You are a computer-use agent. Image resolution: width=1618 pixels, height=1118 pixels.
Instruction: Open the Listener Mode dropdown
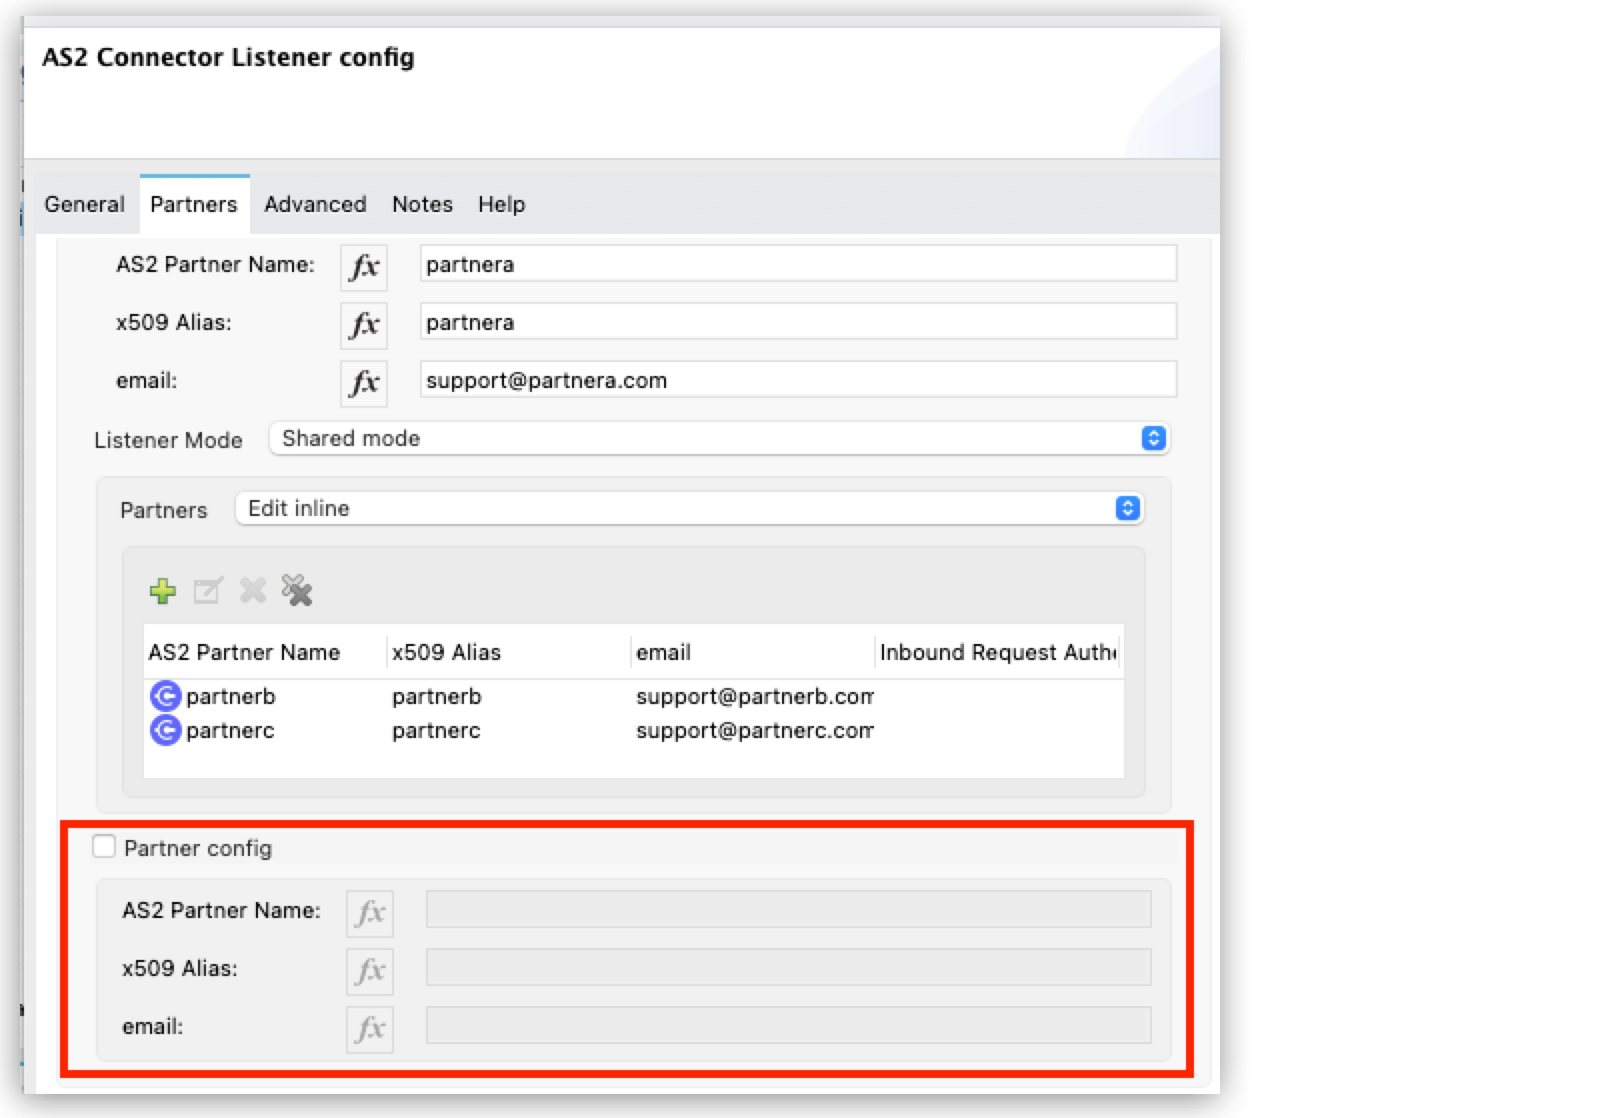point(719,439)
